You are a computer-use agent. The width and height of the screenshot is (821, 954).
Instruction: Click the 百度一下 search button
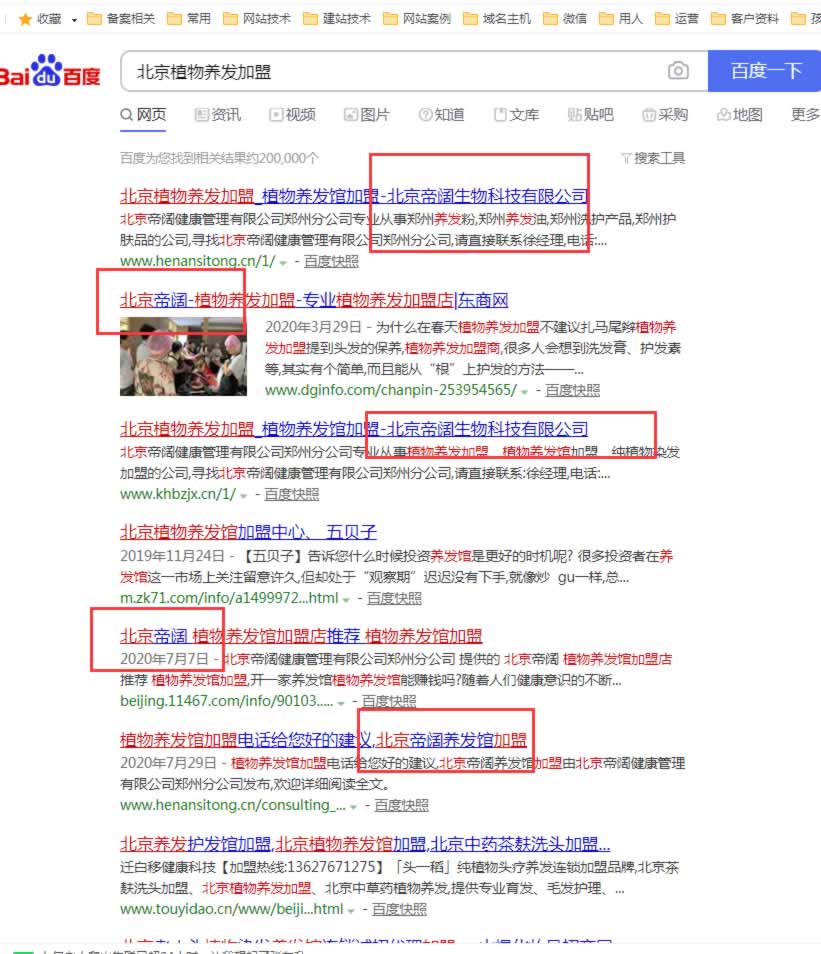pos(766,71)
